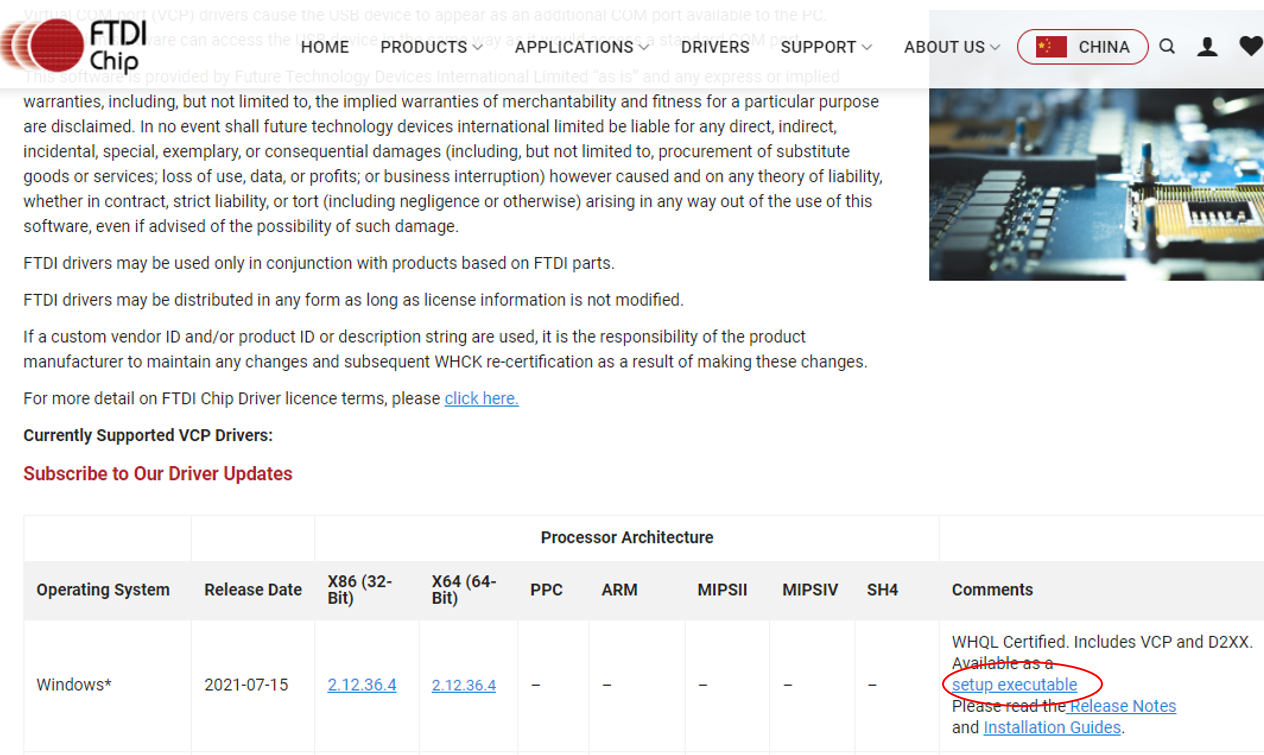This screenshot has width=1264, height=755.
Task: Expand the APPLICATIONS dropdown menu
Action: 582,47
